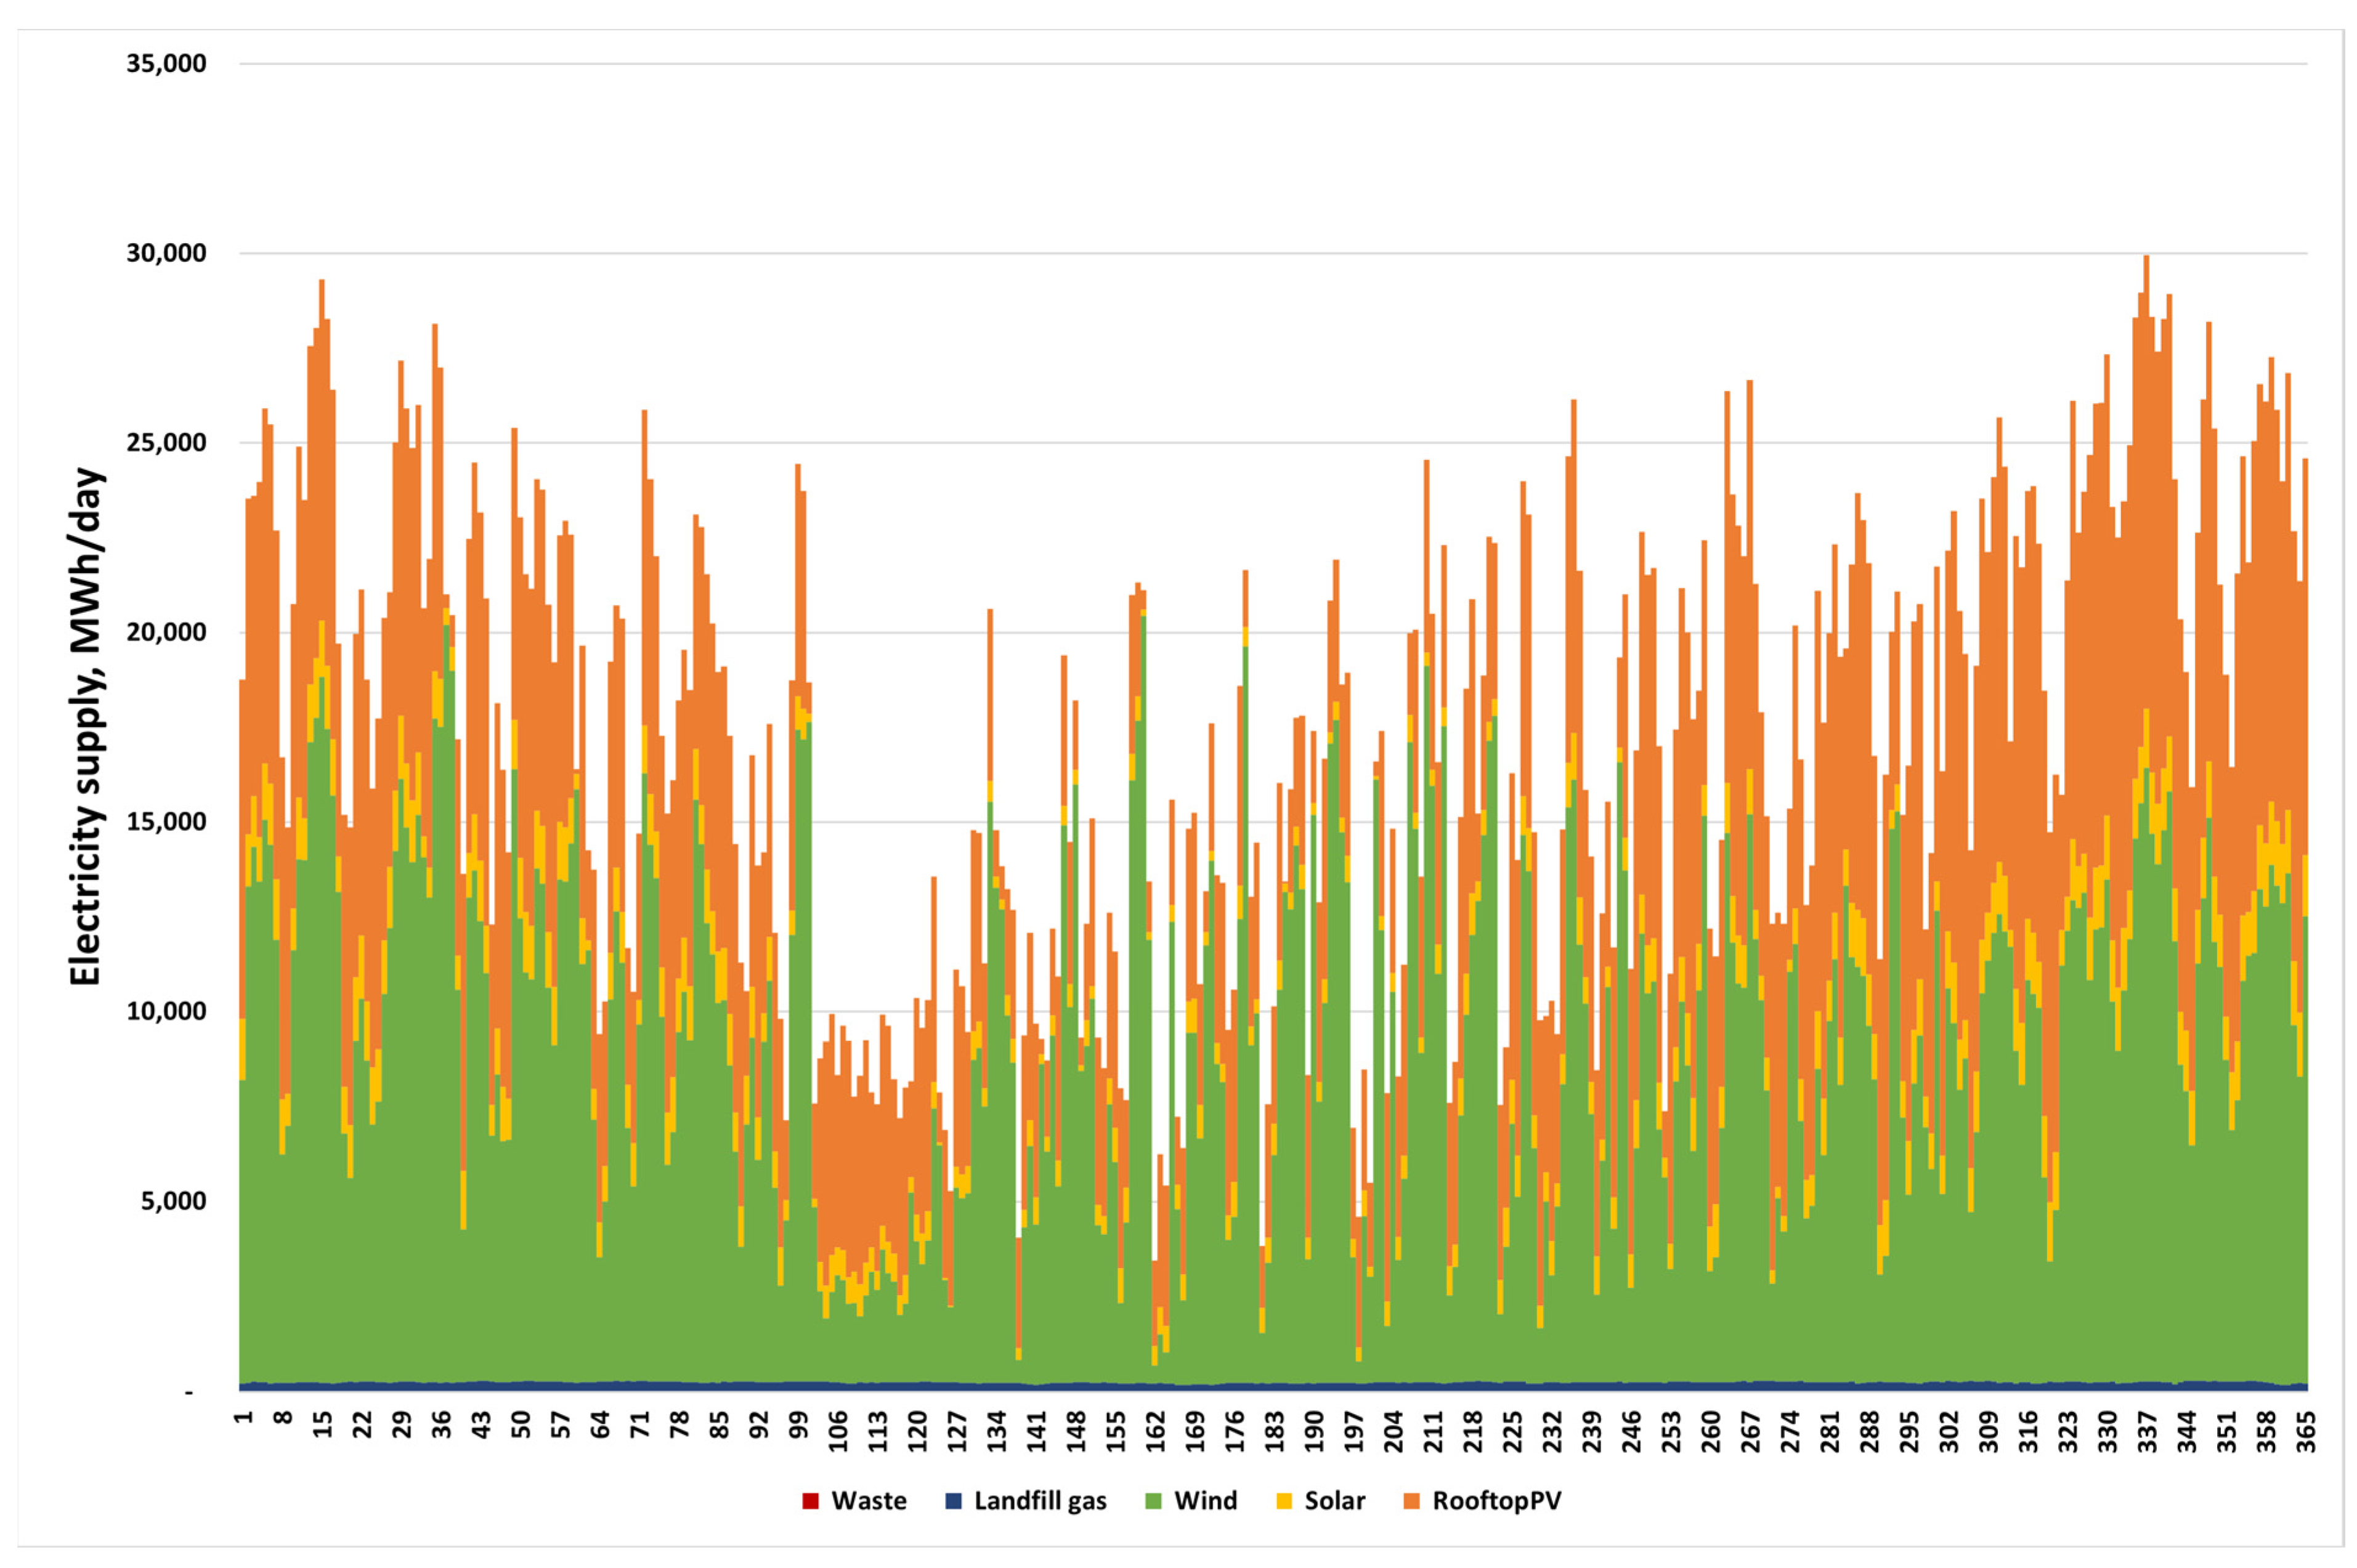The width and height of the screenshot is (2357, 1568).
Task: Click the day 99 x-axis label
Action: click(x=799, y=1425)
